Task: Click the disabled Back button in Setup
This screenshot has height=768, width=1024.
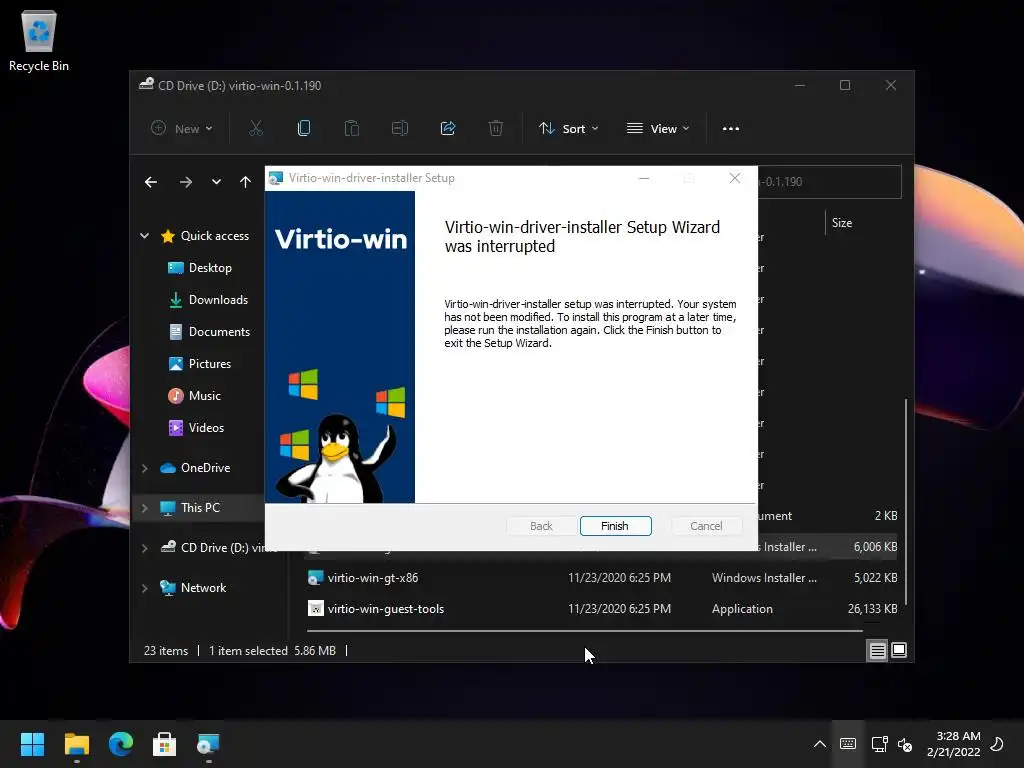Action: click(x=541, y=526)
